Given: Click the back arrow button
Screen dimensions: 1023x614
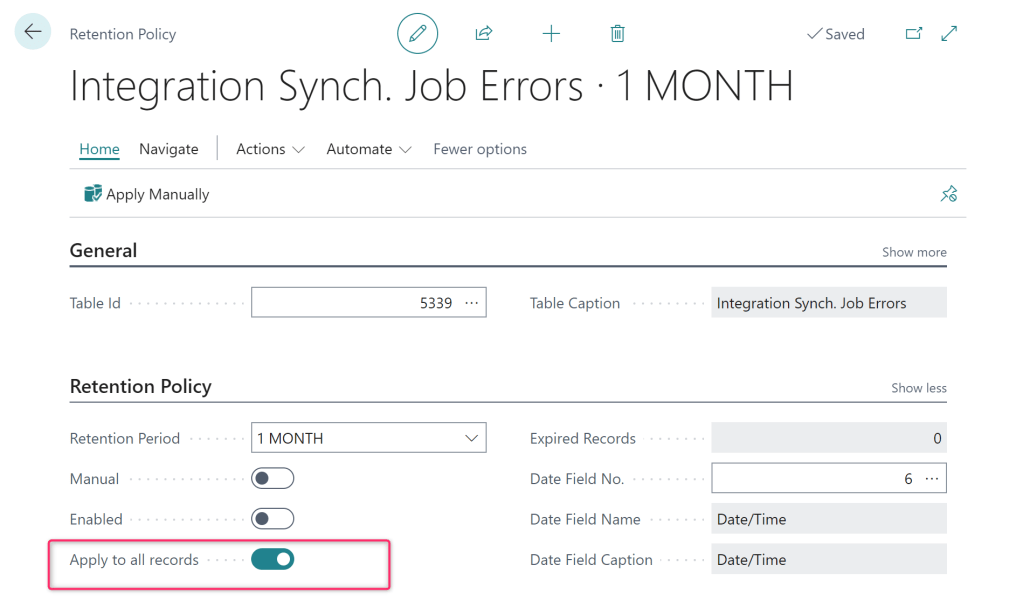Looking at the screenshot, I should pyautogui.click(x=33, y=32).
